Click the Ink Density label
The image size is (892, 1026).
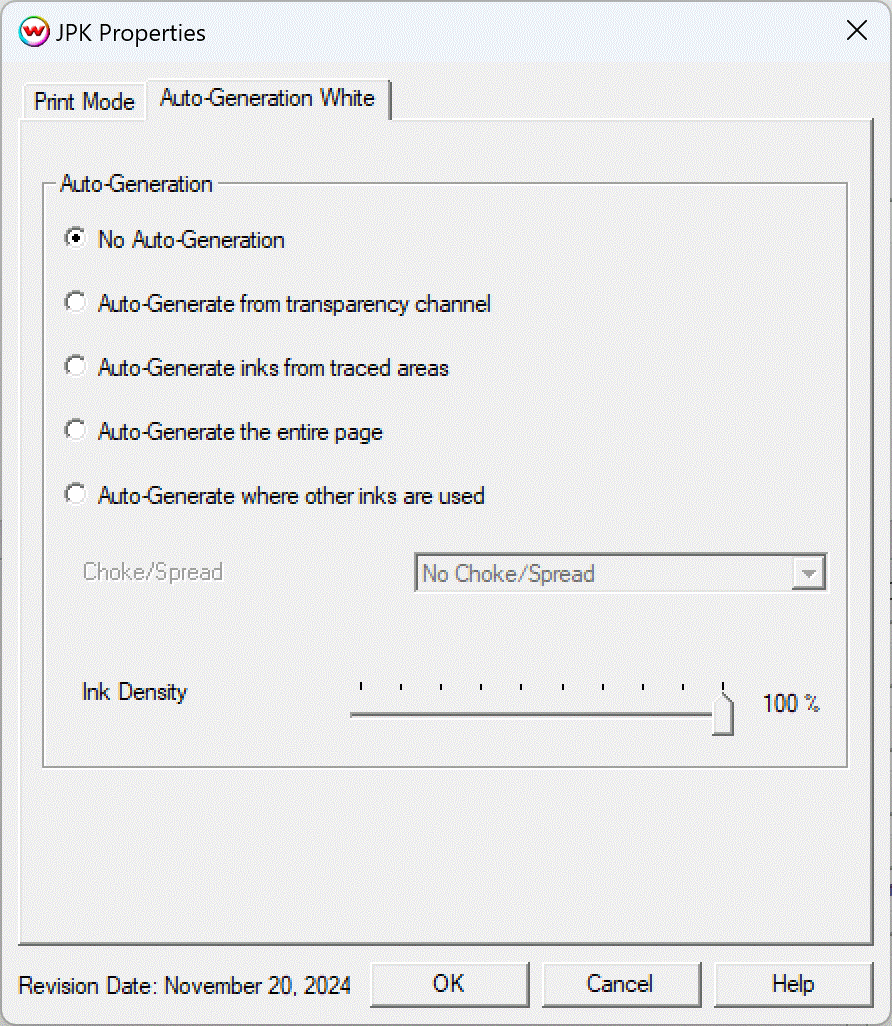point(134,692)
